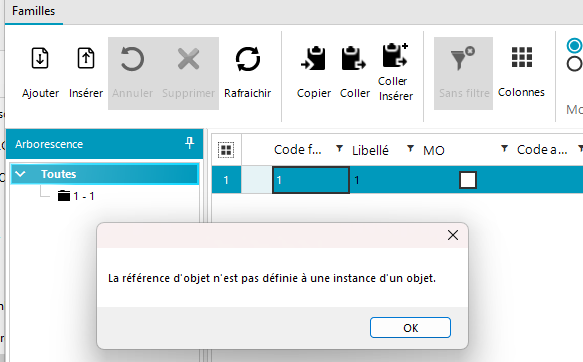
Task: Tick the MO checkbox in row 1
Action: (468, 180)
